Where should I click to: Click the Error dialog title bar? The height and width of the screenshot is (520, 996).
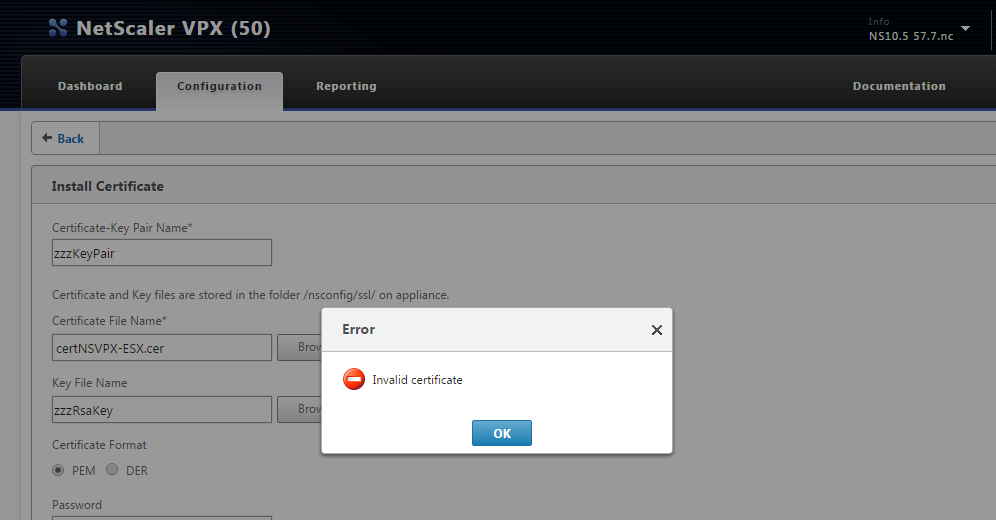(x=480, y=329)
